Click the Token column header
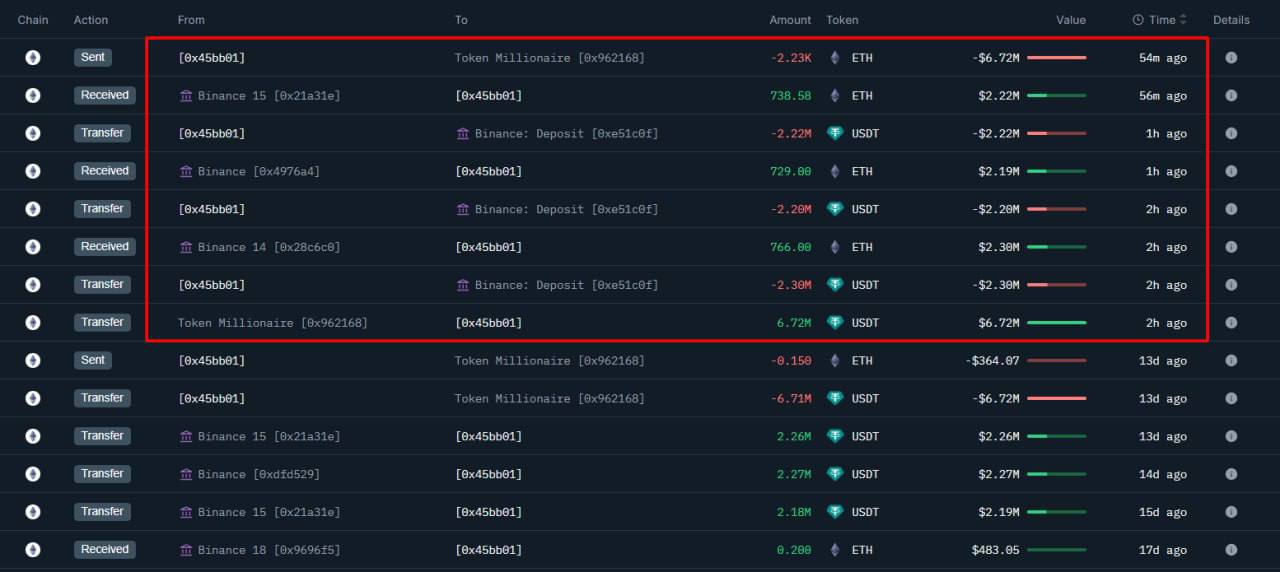The width and height of the screenshot is (1280, 572). 842,20
